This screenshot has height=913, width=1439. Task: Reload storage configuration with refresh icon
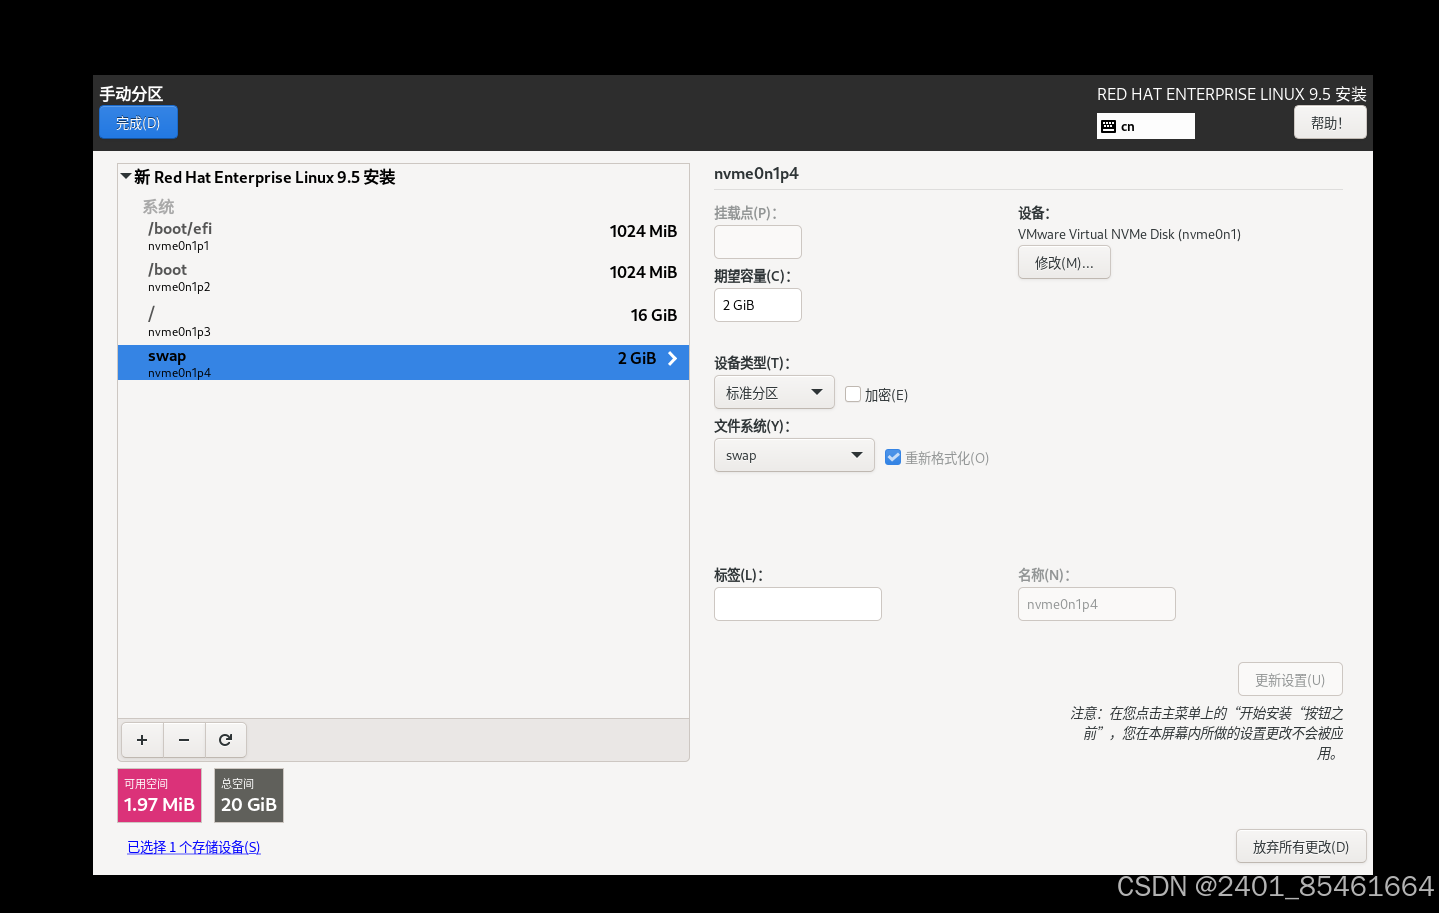(x=226, y=740)
